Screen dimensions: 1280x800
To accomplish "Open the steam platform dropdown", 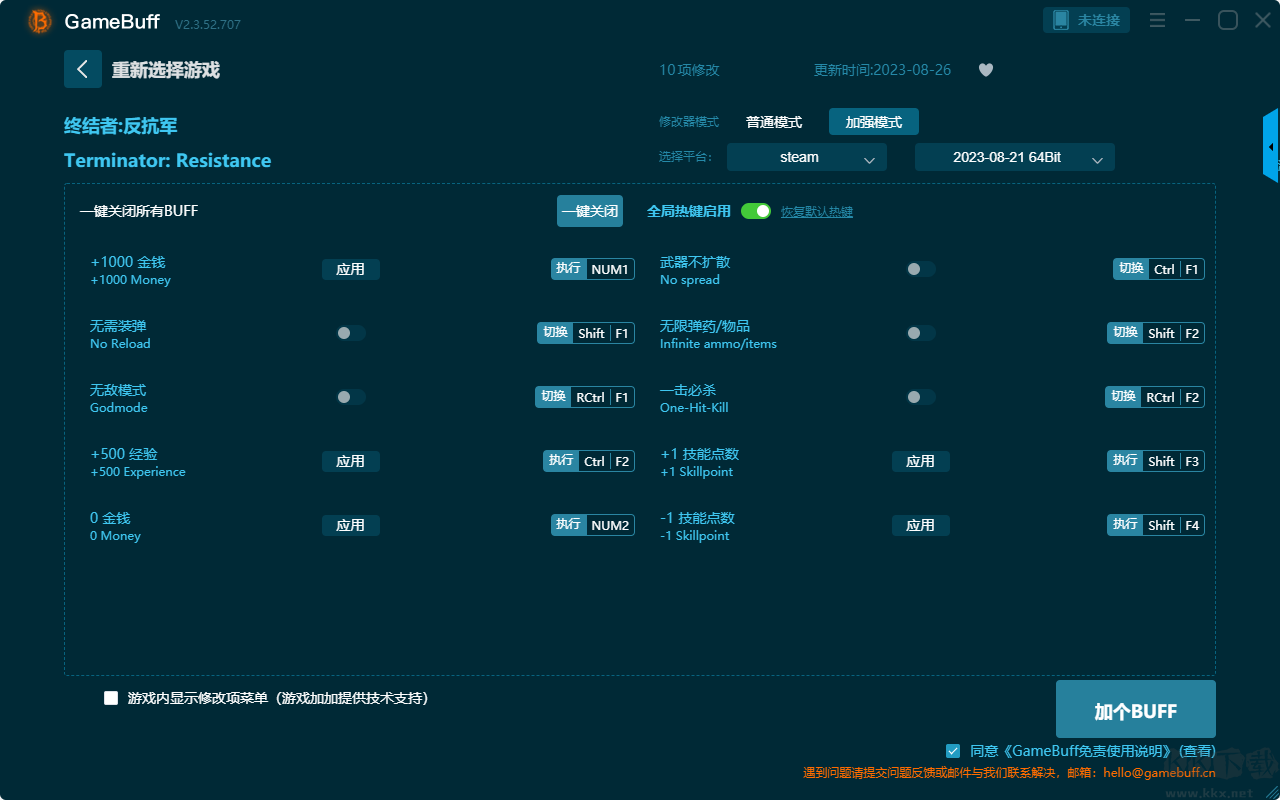I will click(807, 157).
